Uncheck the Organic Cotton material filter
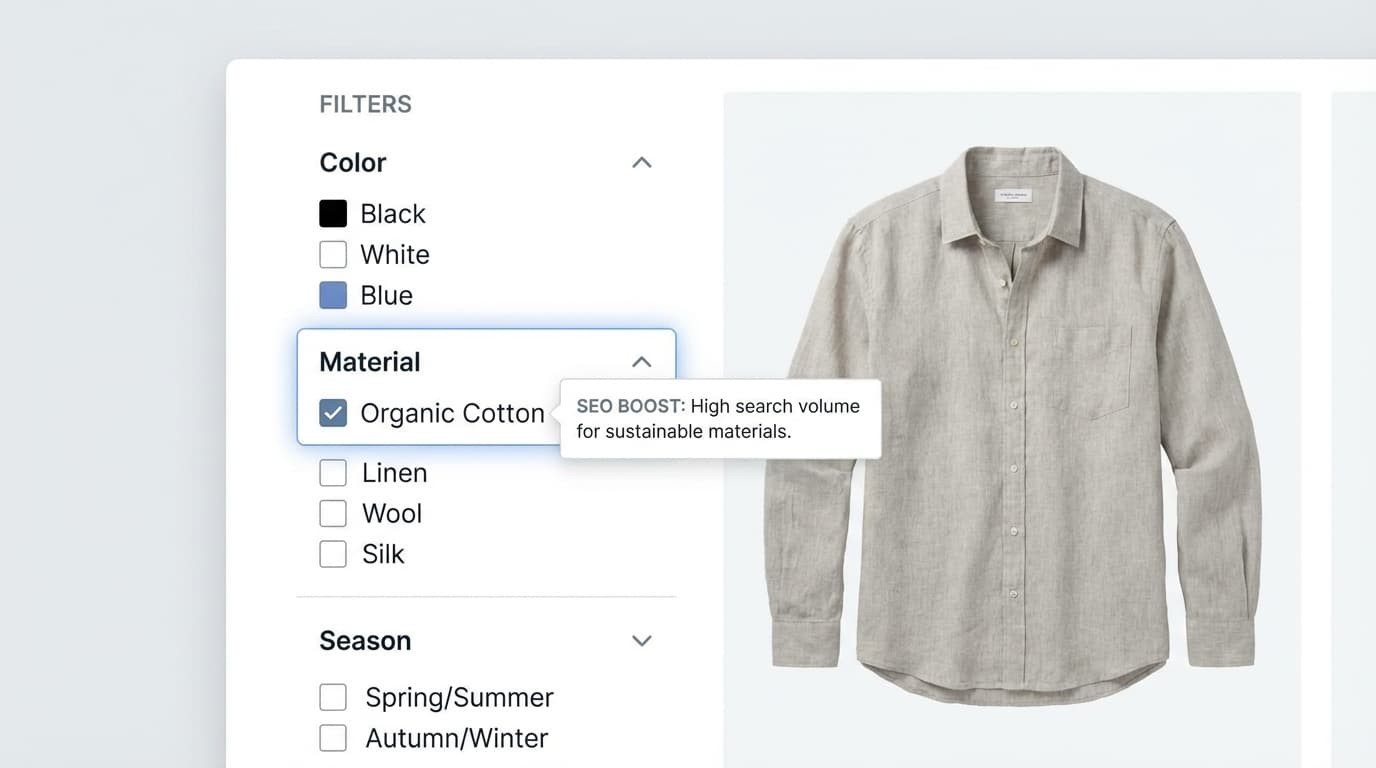The width and height of the screenshot is (1376, 768). pyautogui.click(x=332, y=412)
